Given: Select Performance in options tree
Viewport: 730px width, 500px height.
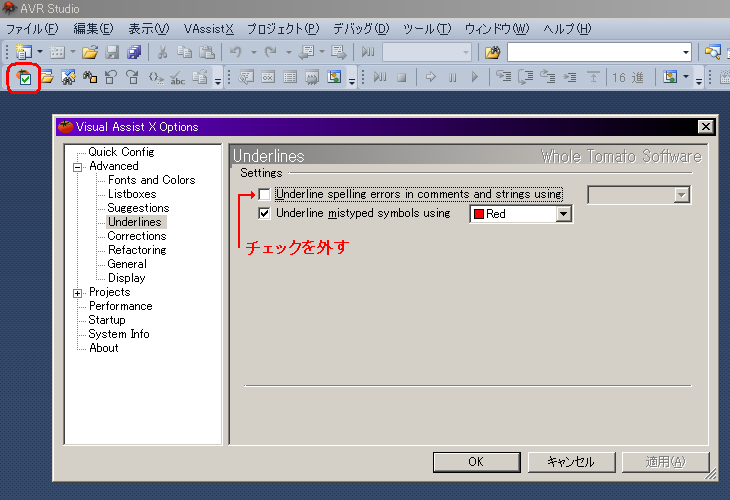Looking at the screenshot, I should (x=121, y=306).
